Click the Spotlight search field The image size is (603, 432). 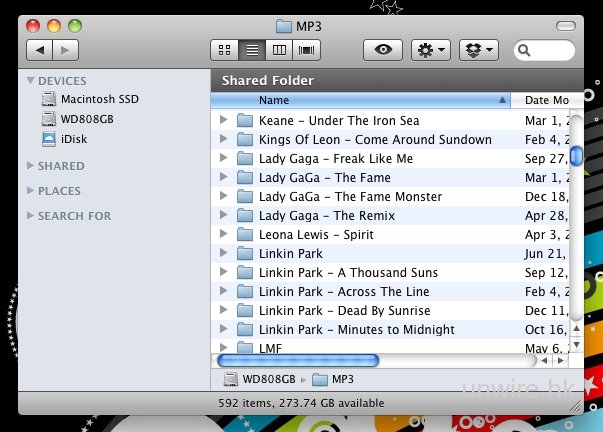point(549,49)
